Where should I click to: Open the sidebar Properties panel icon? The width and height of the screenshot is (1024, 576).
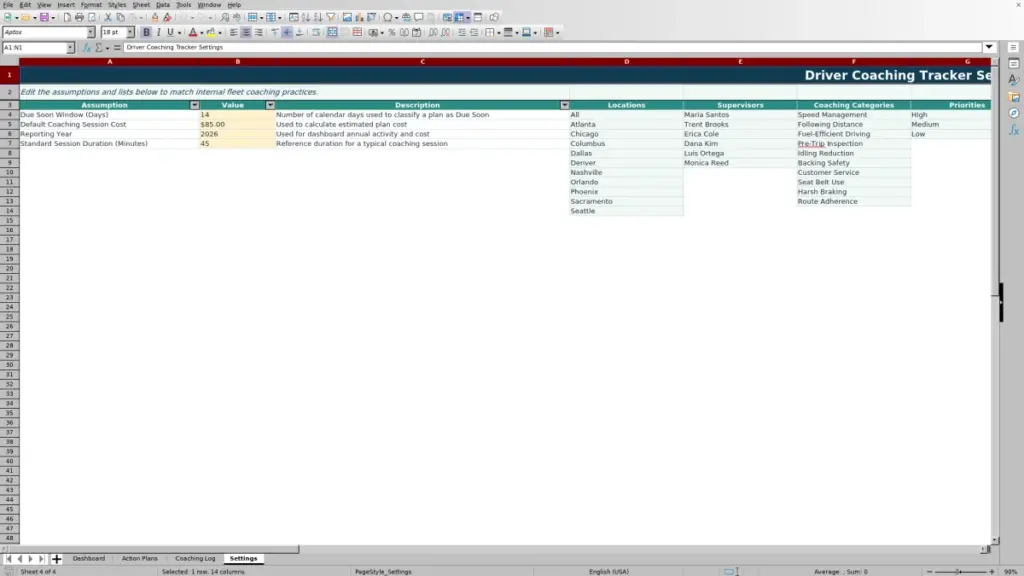[1014, 63]
